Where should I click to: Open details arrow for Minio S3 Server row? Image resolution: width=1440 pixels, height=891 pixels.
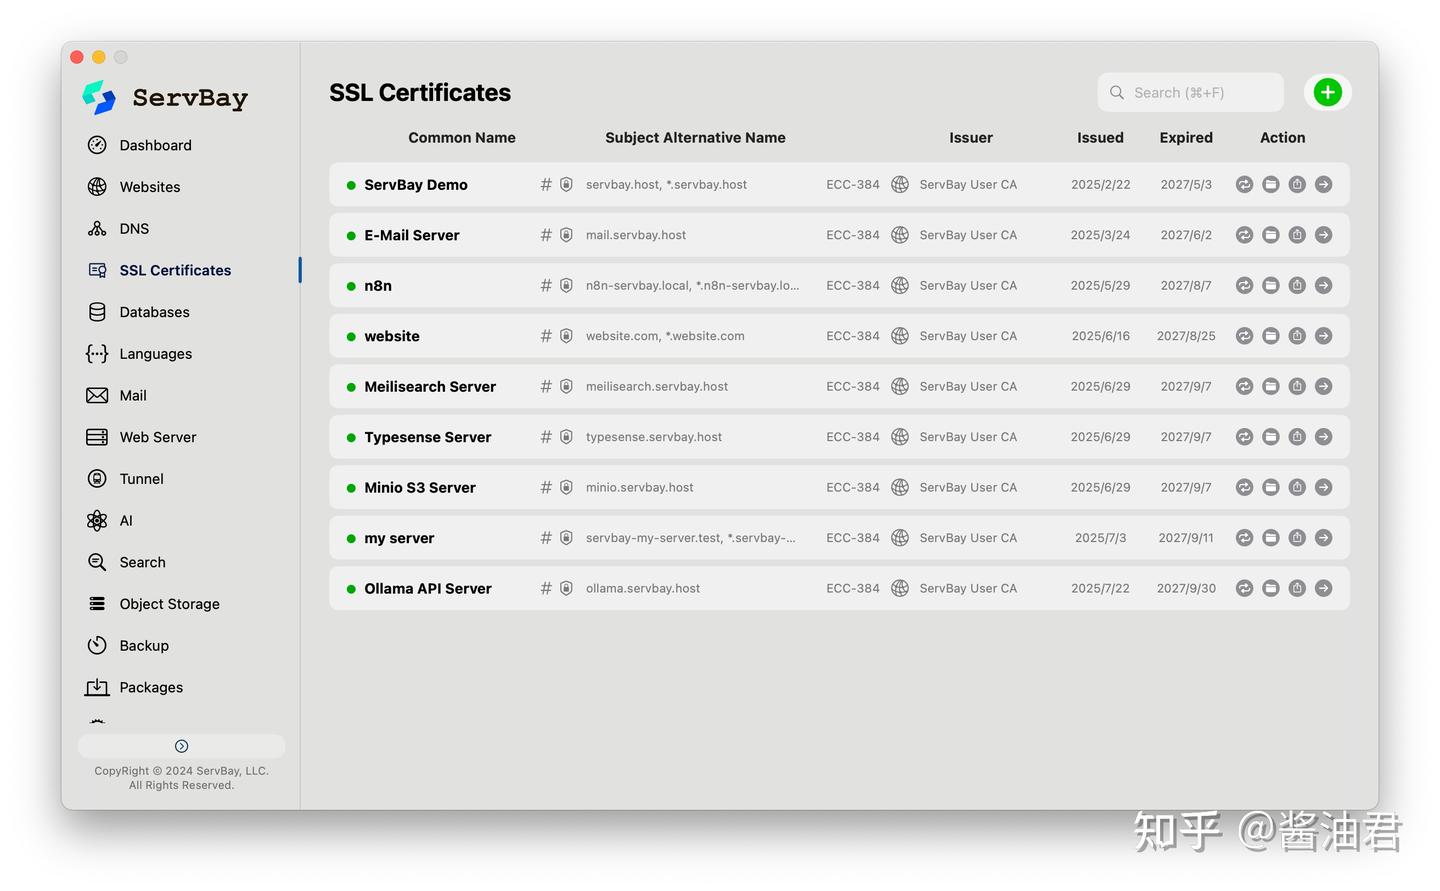pos(1323,487)
